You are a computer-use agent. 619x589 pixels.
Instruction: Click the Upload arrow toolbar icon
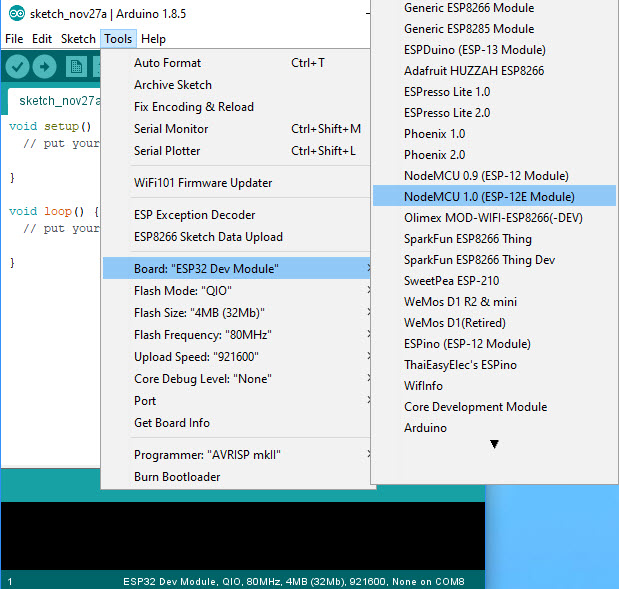pos(45,67)
